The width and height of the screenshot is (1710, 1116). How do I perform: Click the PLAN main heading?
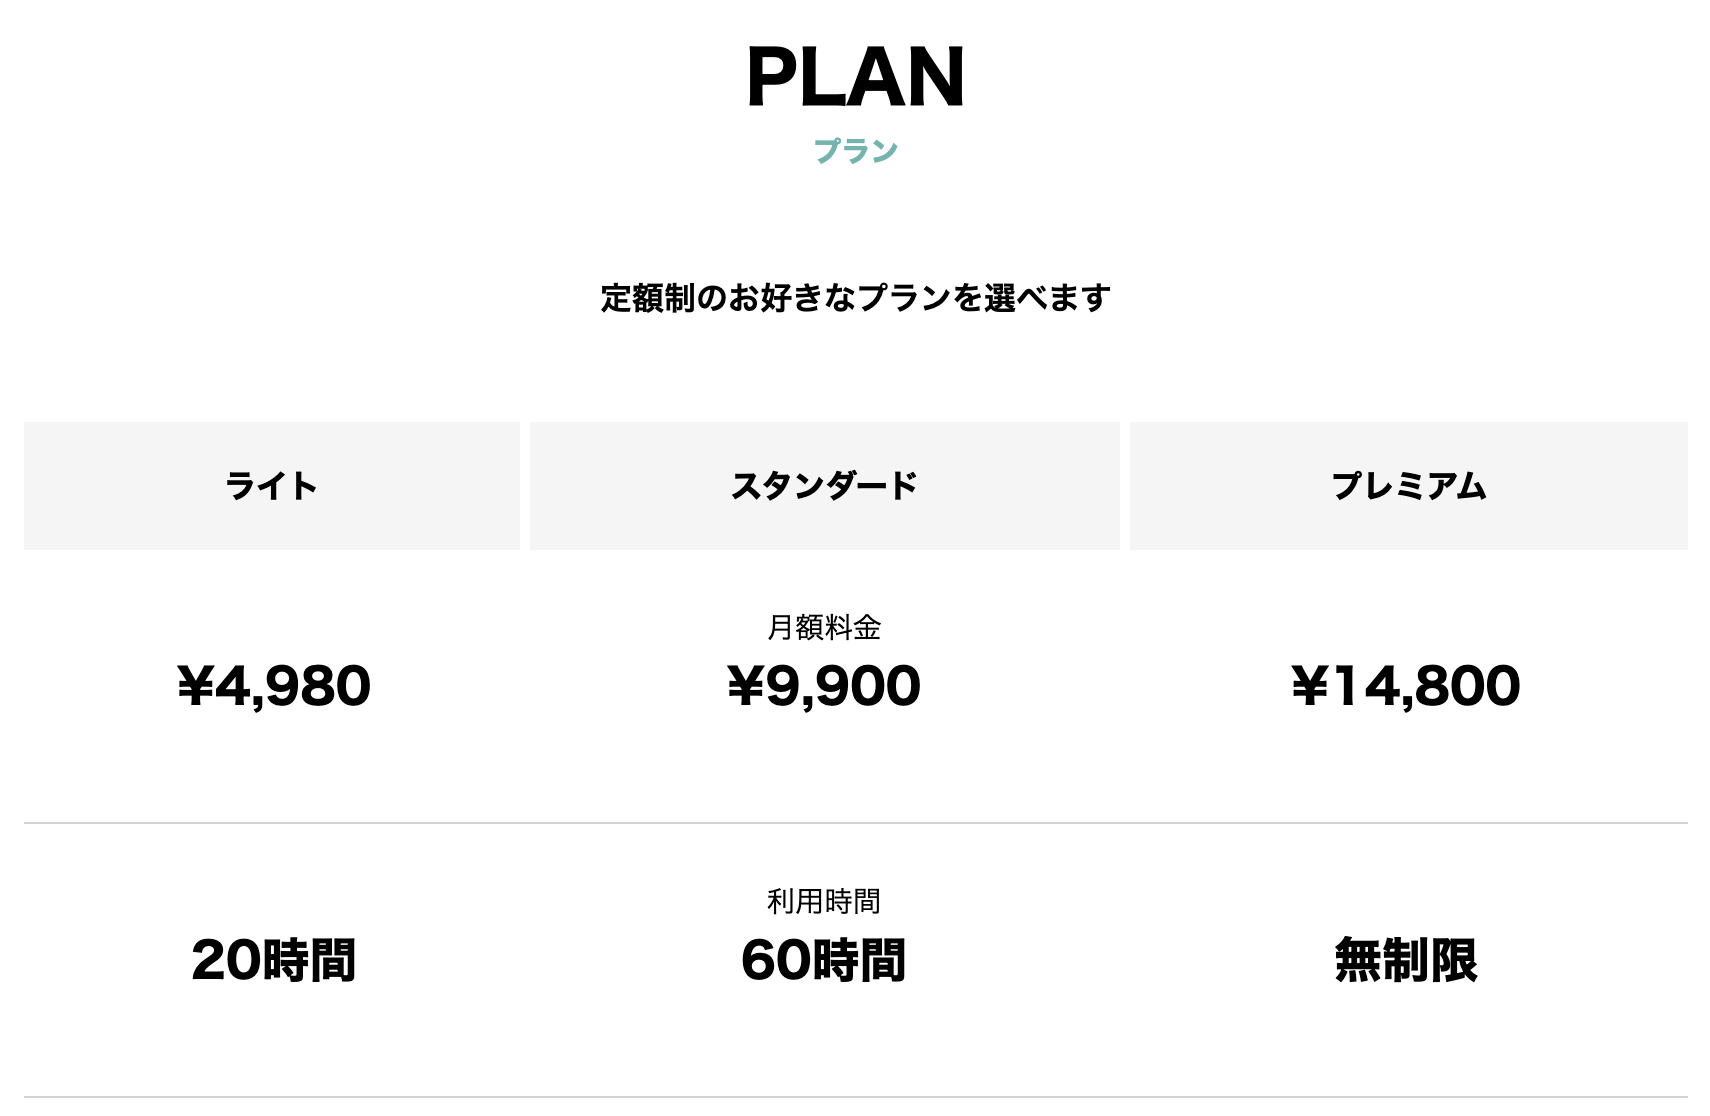pos(855,77)
